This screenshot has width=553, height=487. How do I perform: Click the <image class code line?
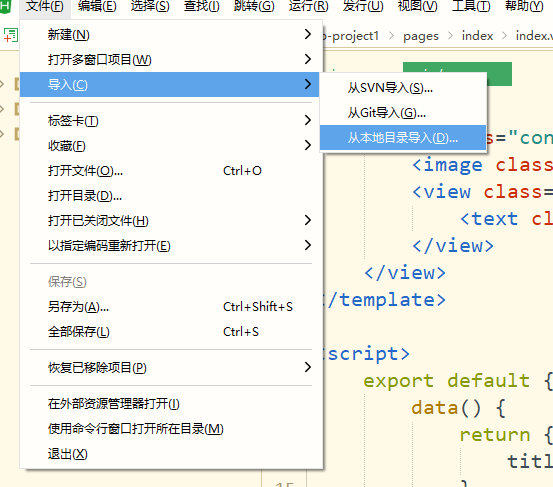(x=482, y=165)
